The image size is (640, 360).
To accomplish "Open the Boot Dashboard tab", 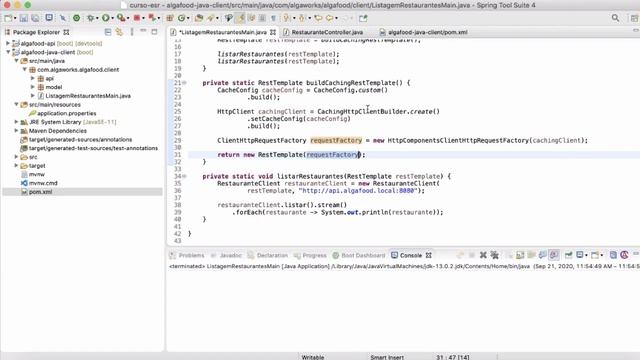I will 363,256.
